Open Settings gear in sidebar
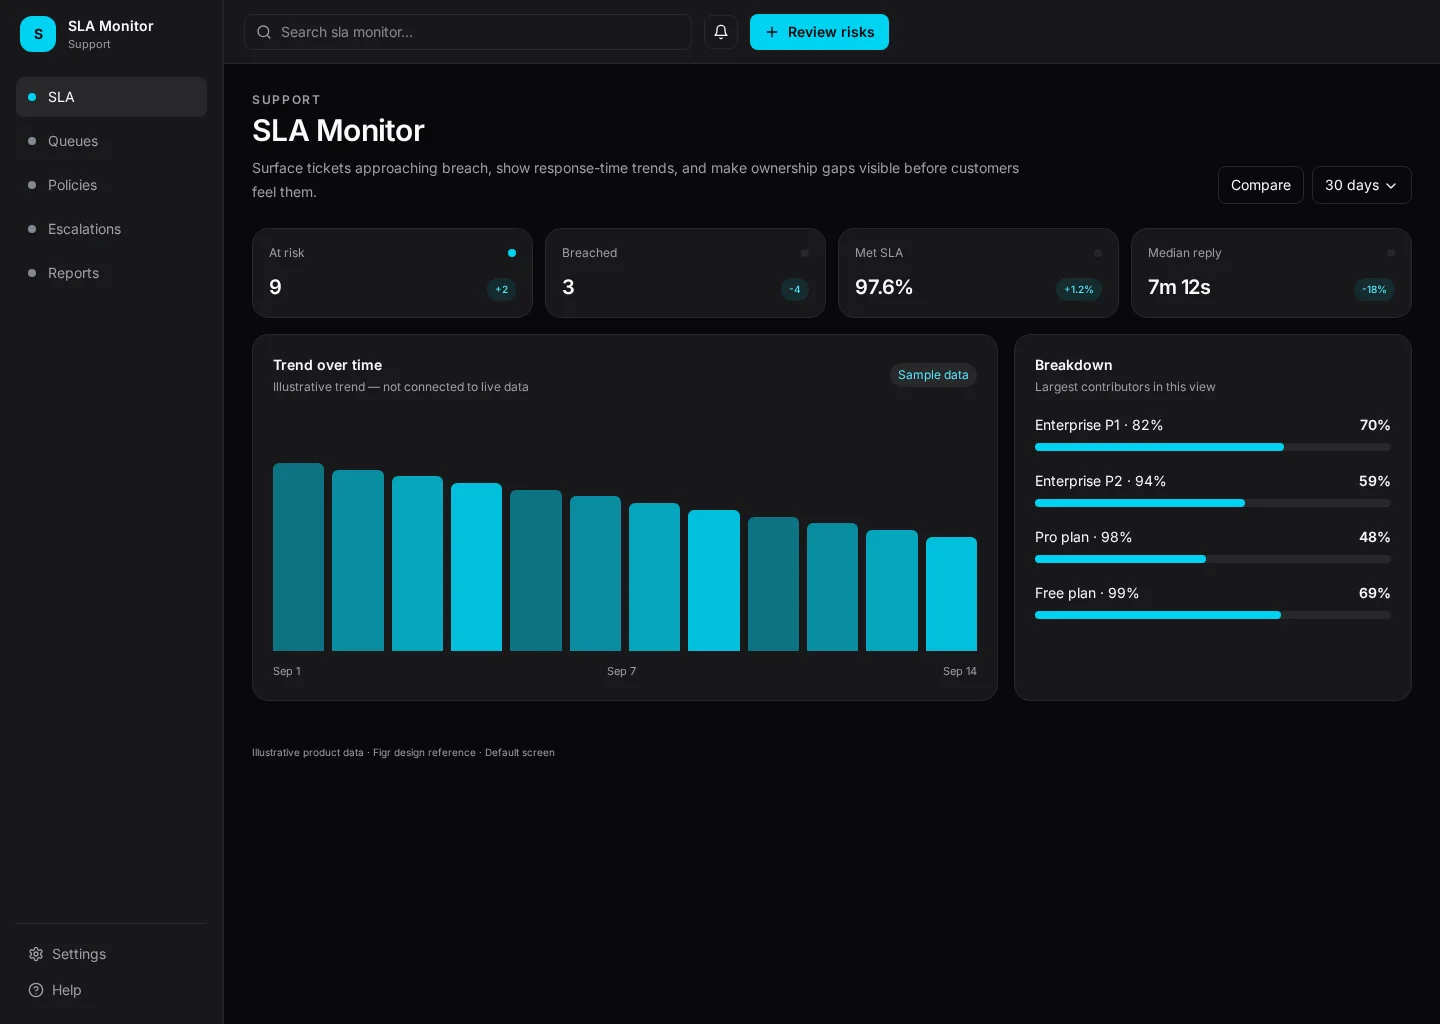Viewport: 1440px width, 1024px height. click(36, 954)
